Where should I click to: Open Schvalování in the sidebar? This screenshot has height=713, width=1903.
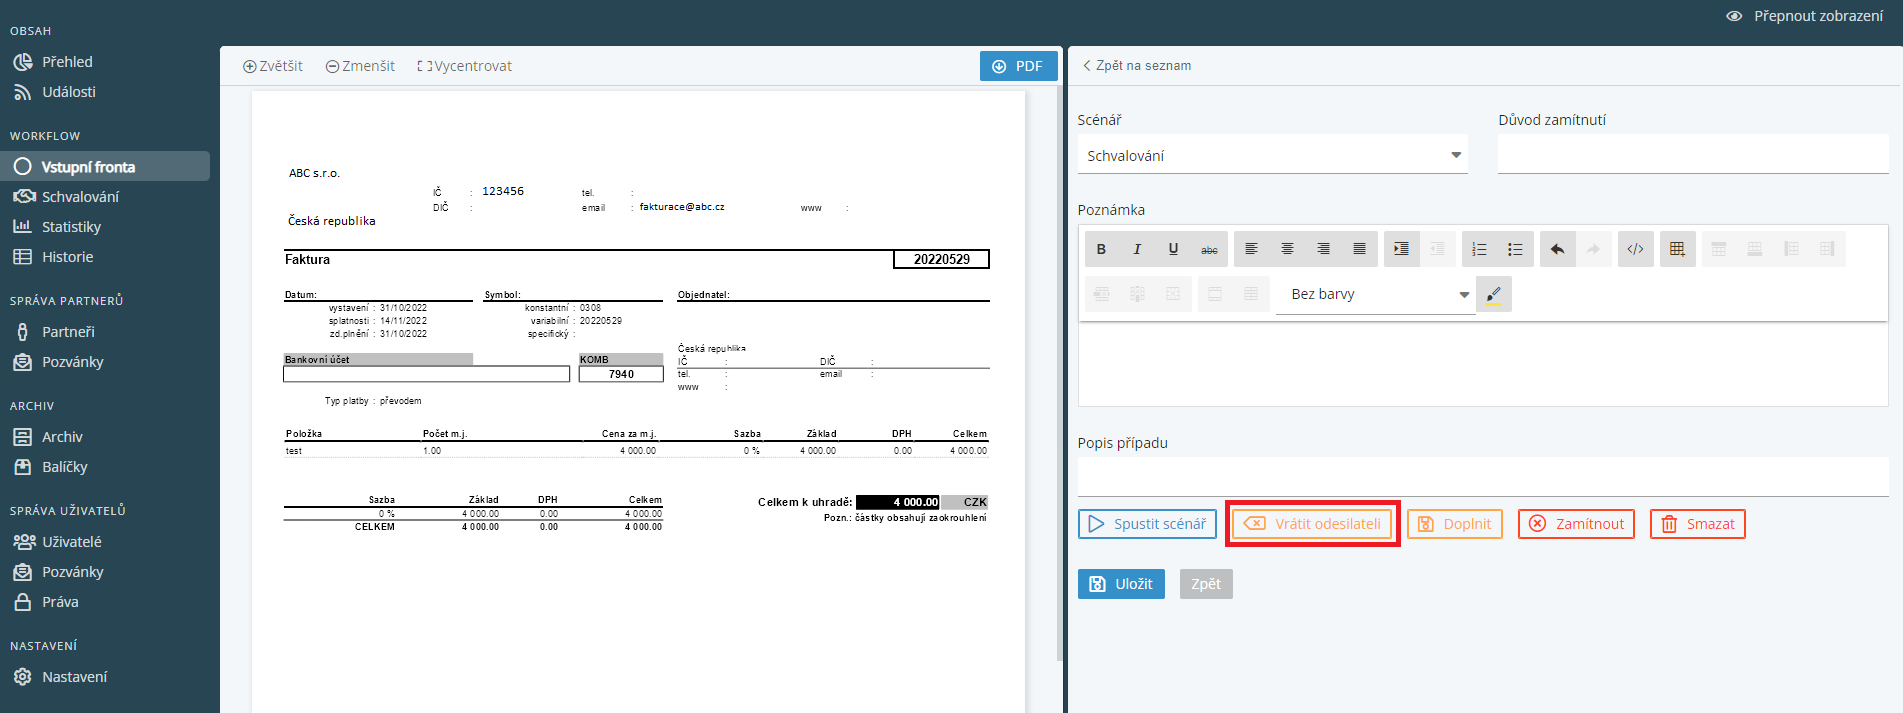(x=80, y=197)
